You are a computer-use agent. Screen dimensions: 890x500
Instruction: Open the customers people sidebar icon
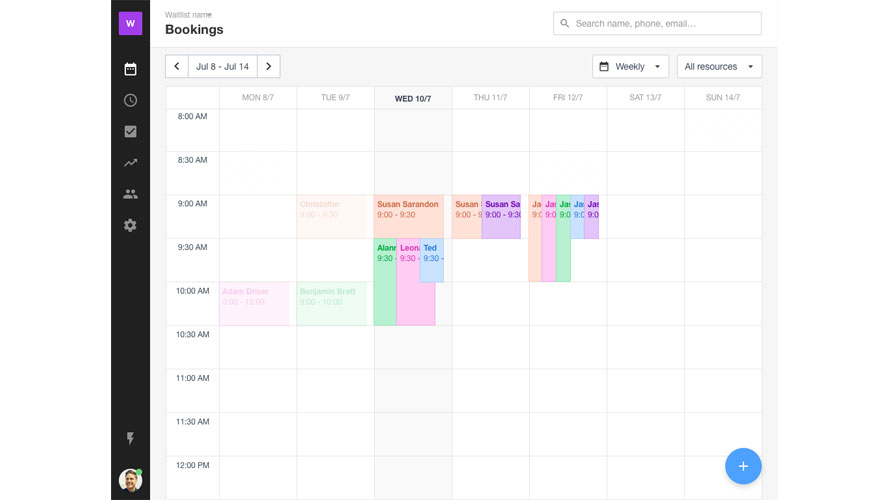tap(130, 194)
